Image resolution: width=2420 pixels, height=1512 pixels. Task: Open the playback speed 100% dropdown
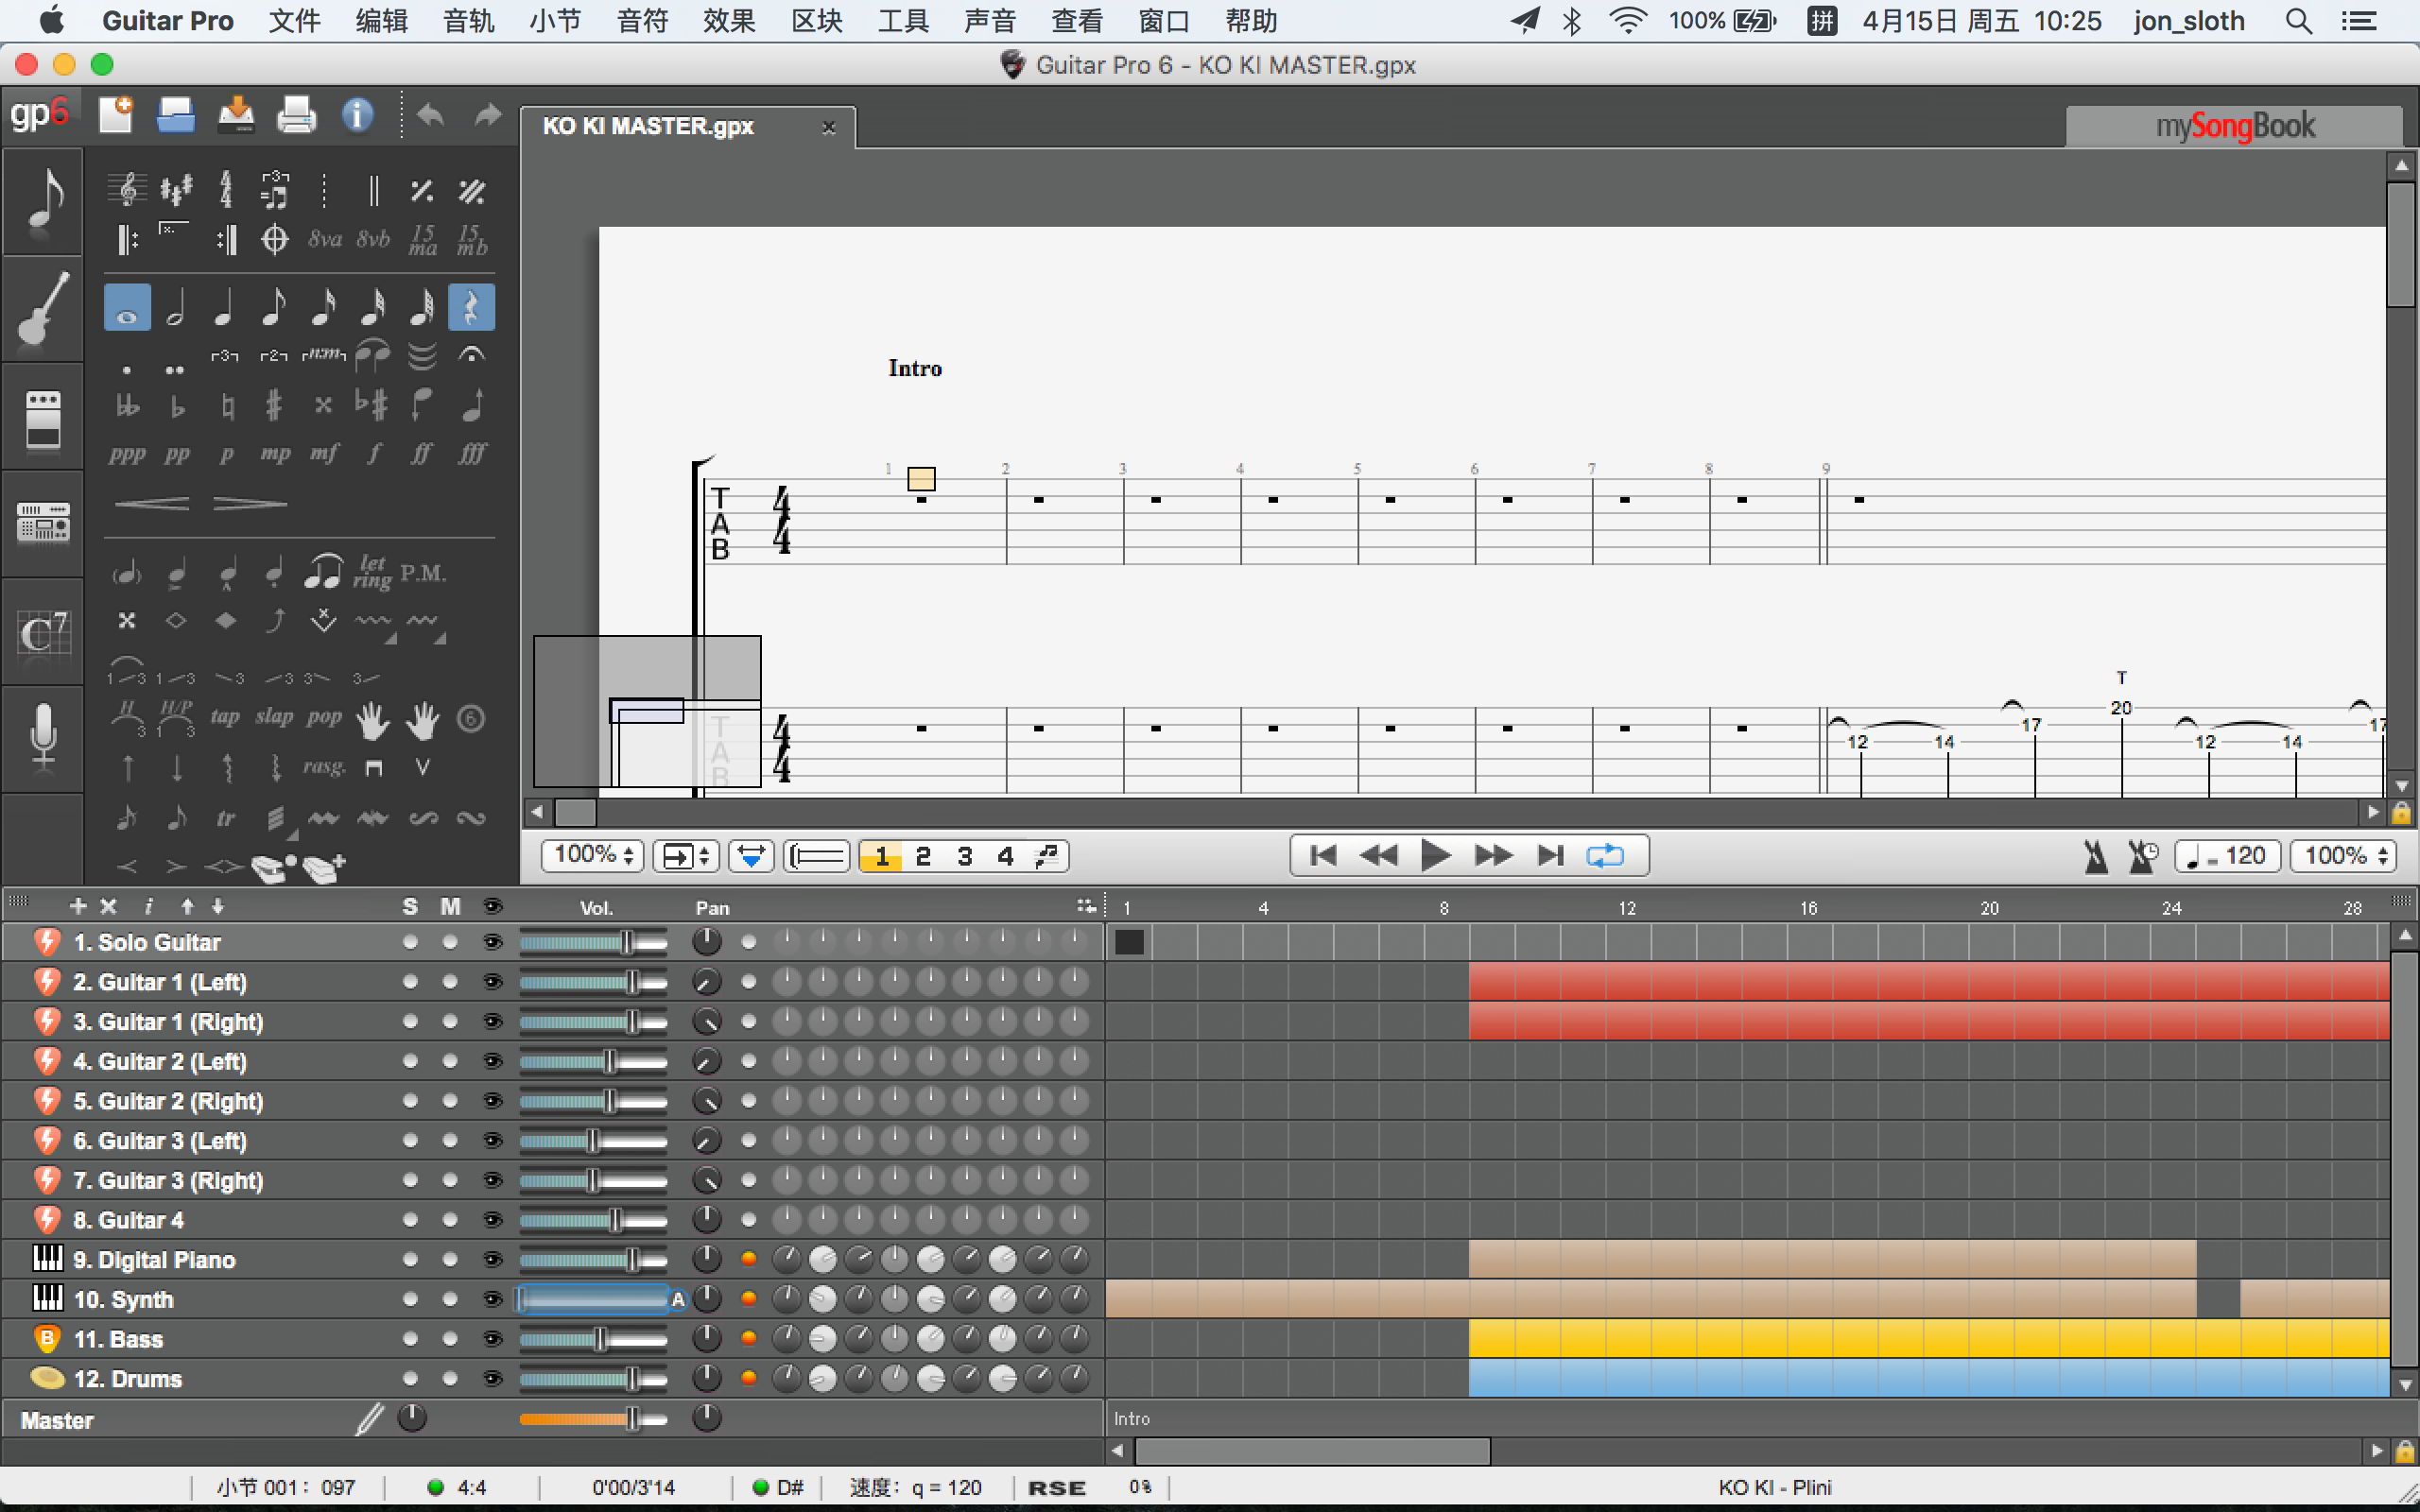pyautogui.click(x=2343, y=856)
